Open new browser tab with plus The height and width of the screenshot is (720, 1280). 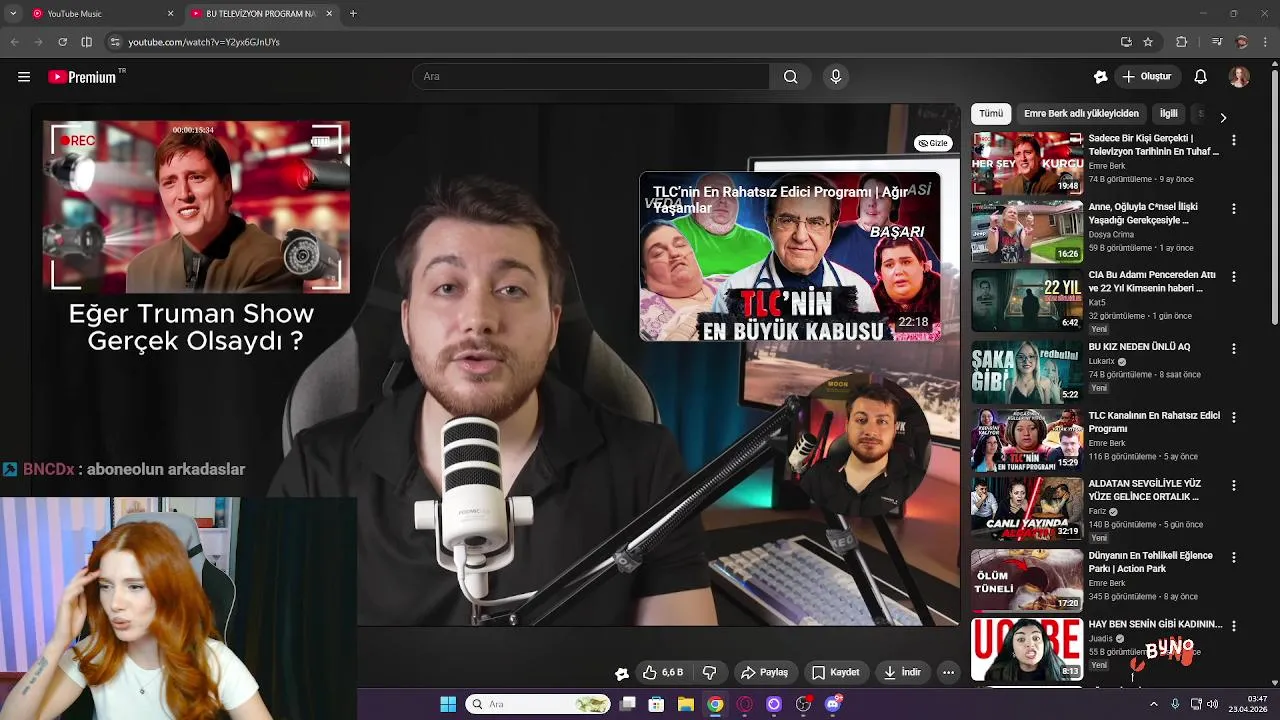353,14
